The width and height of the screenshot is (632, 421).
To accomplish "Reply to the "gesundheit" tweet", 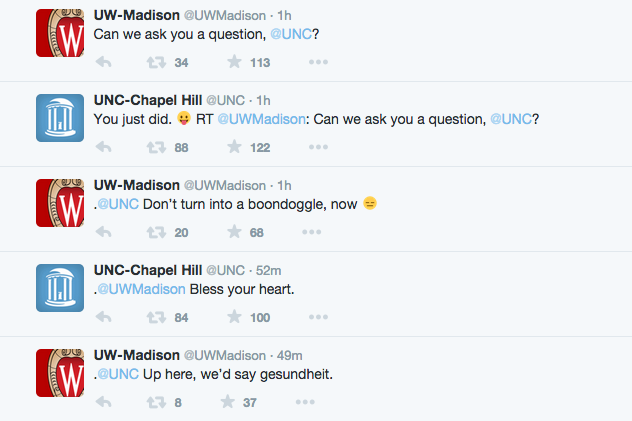I will pyautogui.click(x=103, y=402).
